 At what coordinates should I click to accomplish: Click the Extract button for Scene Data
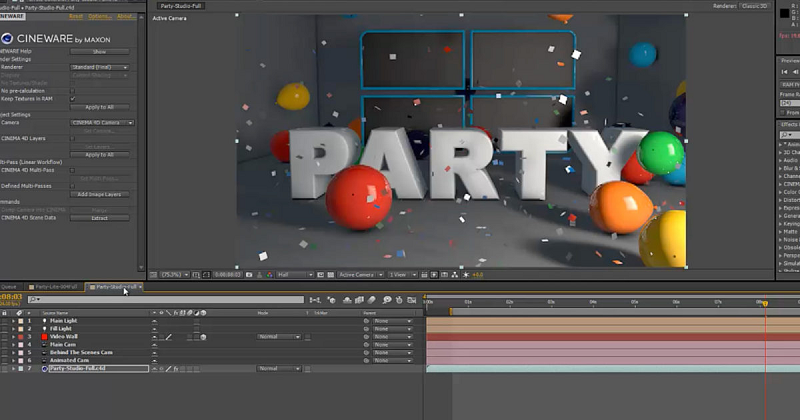tap(100, 218)
